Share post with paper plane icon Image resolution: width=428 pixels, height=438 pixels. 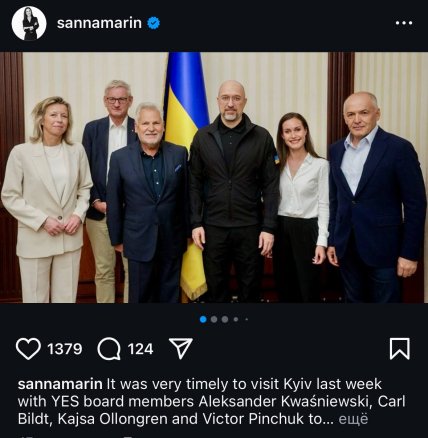click(181, 348)
